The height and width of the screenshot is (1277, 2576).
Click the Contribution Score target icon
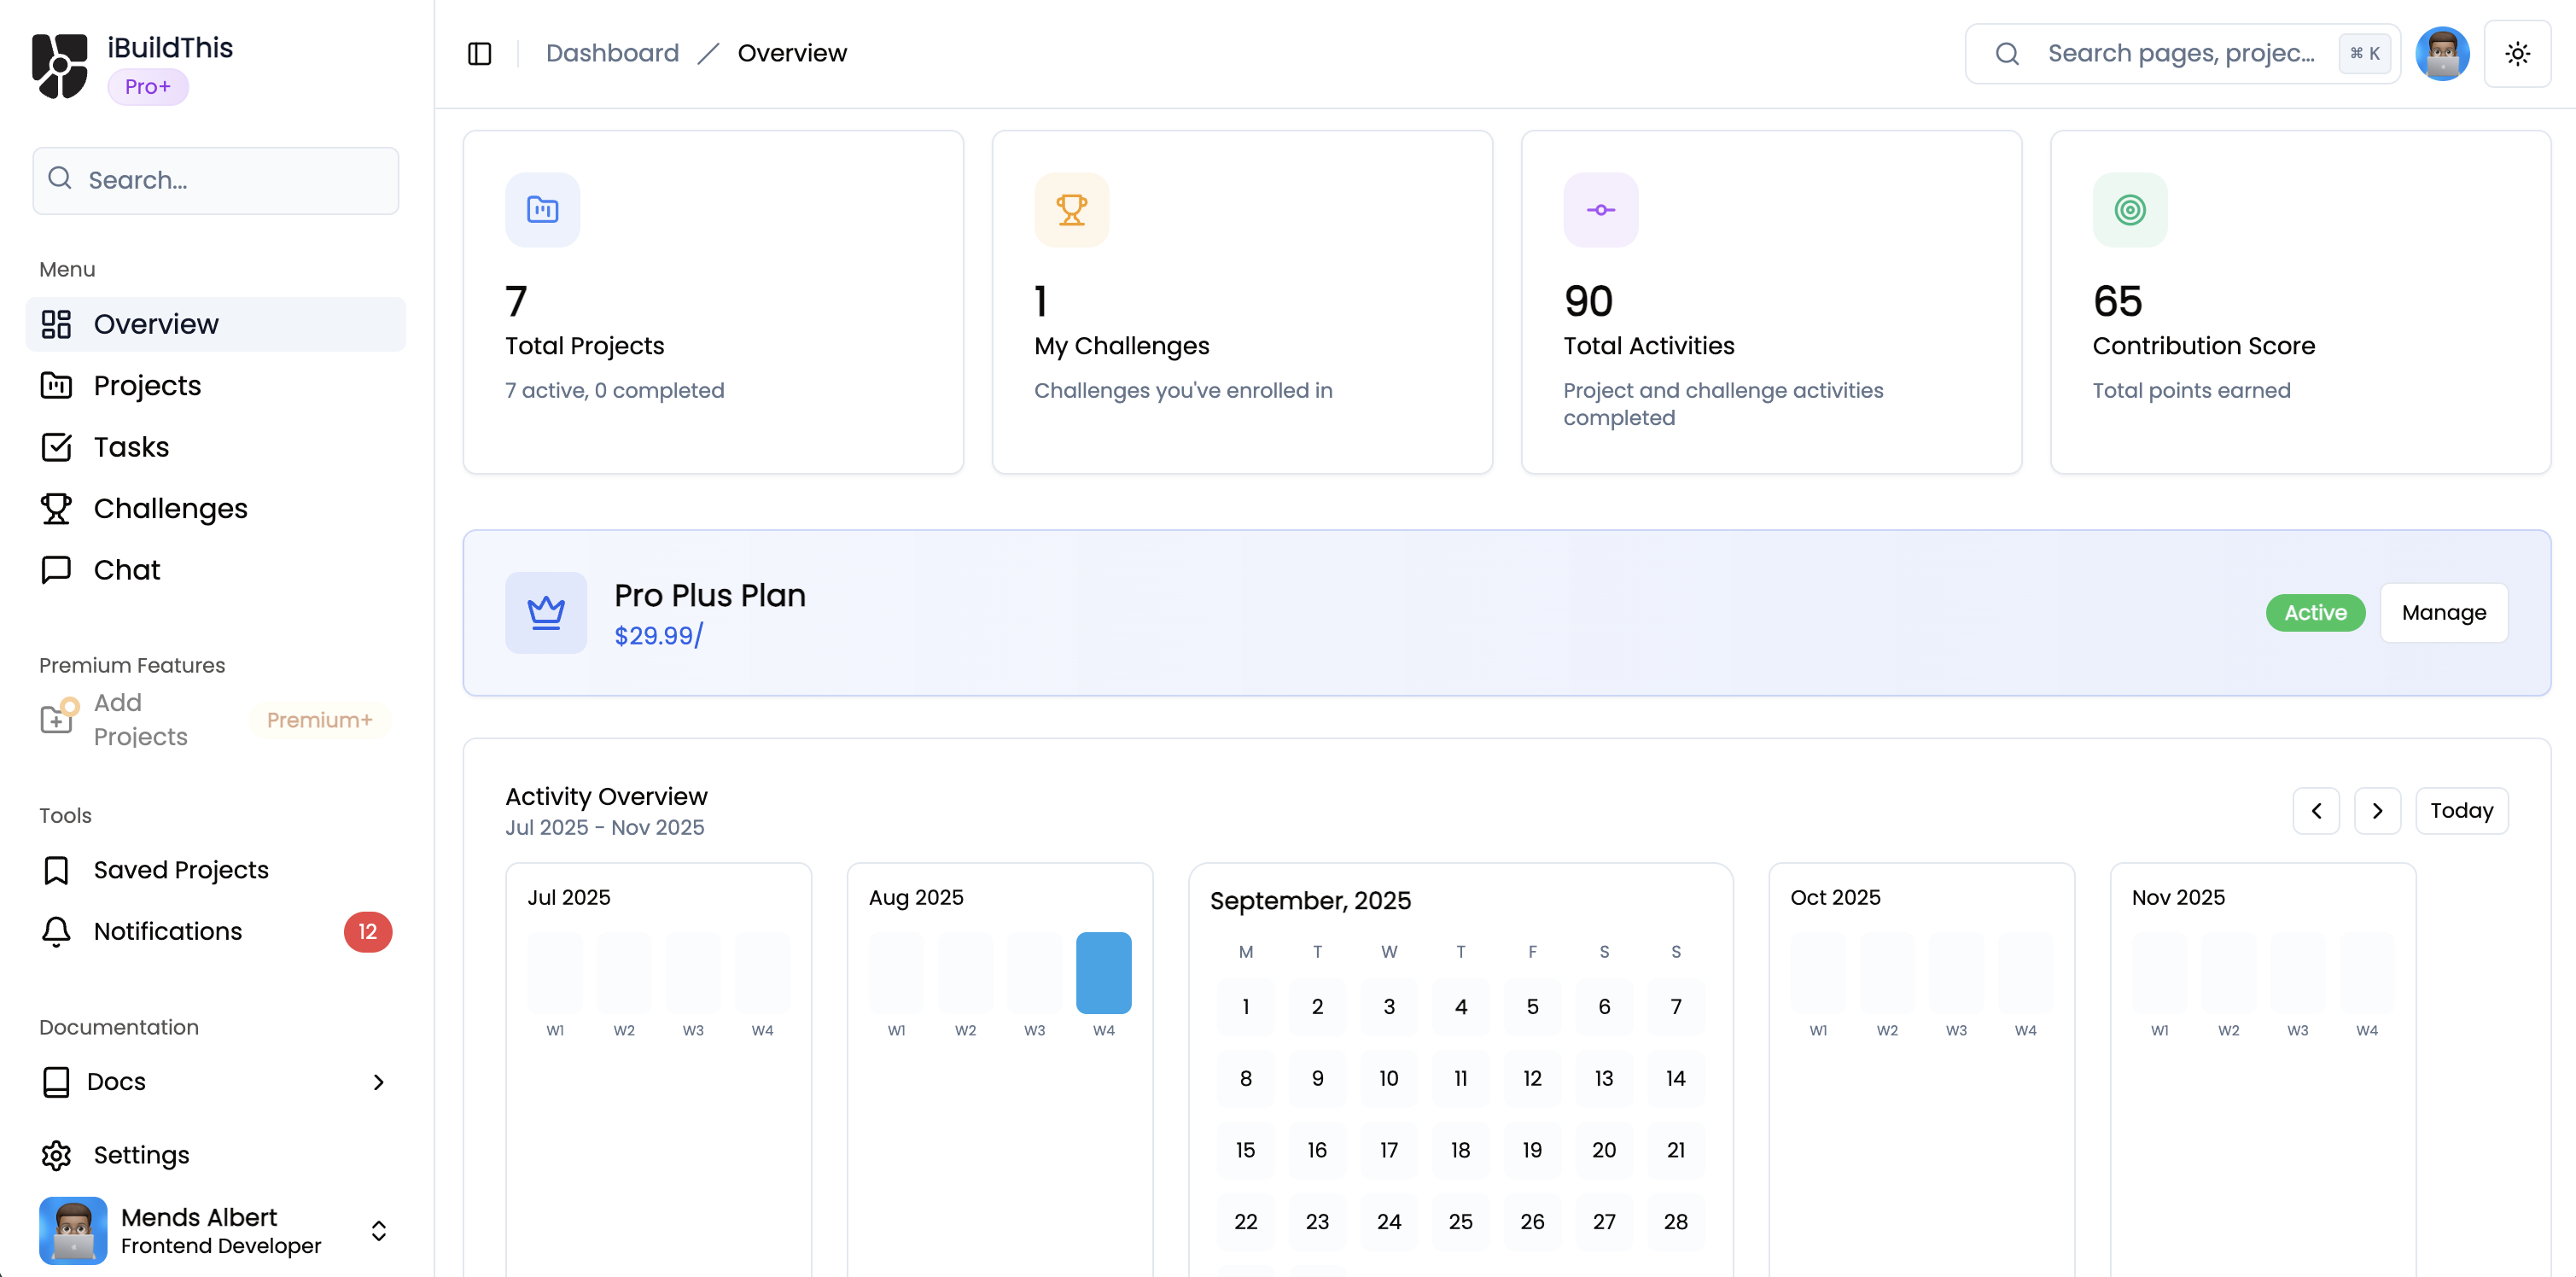click(2129, 209)
